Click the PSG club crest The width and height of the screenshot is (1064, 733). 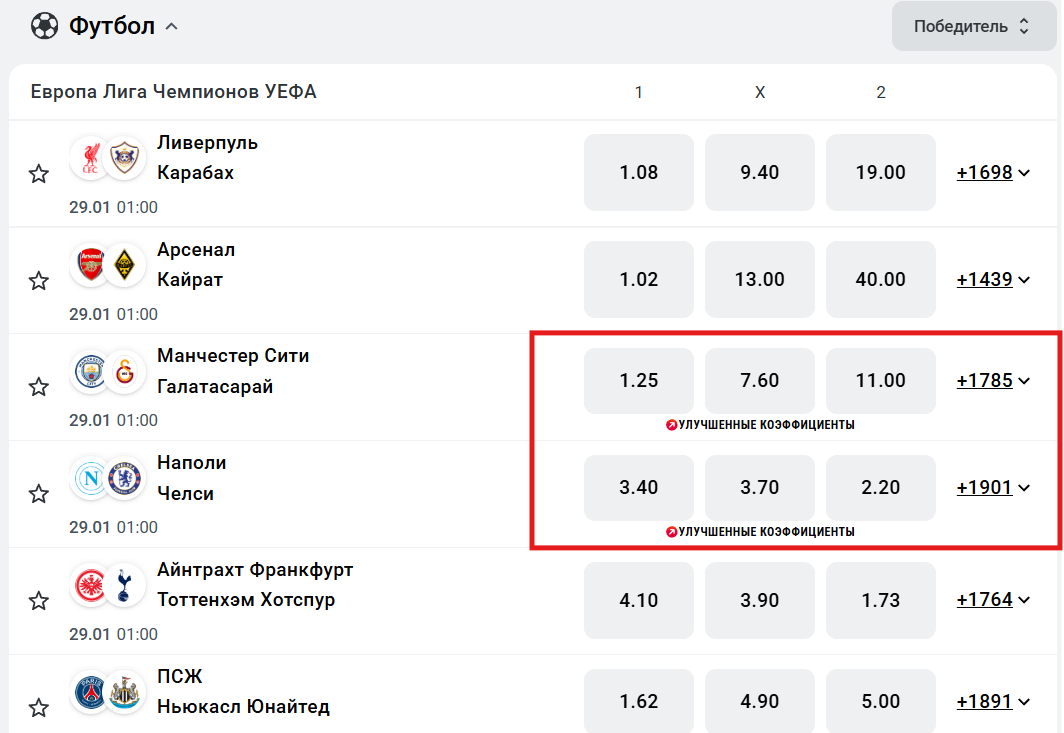click(x=90, y=692)
